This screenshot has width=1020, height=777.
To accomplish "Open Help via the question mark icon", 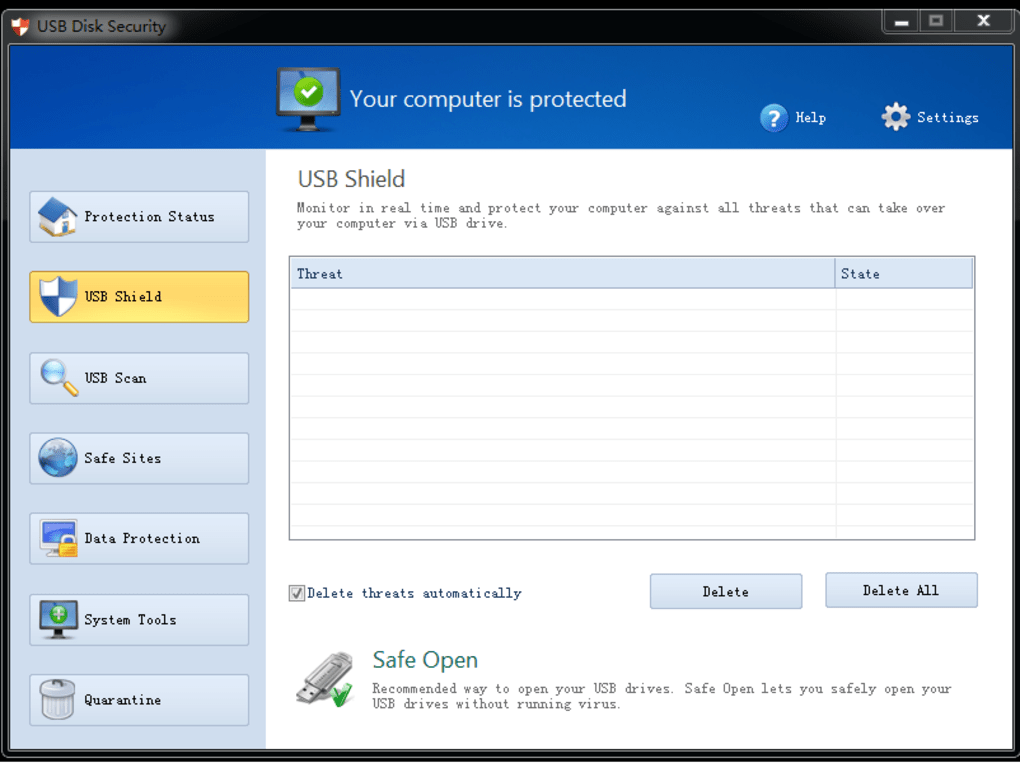I will click(x=773, y=117).
